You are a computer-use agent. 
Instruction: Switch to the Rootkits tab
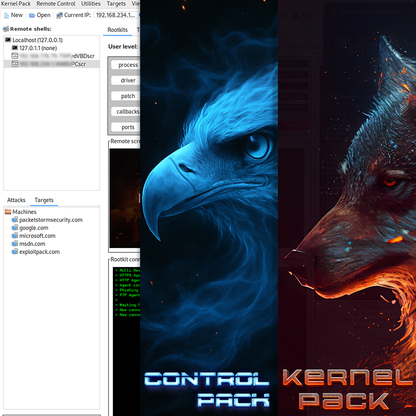pyautogui.click(x=117, y=30)
